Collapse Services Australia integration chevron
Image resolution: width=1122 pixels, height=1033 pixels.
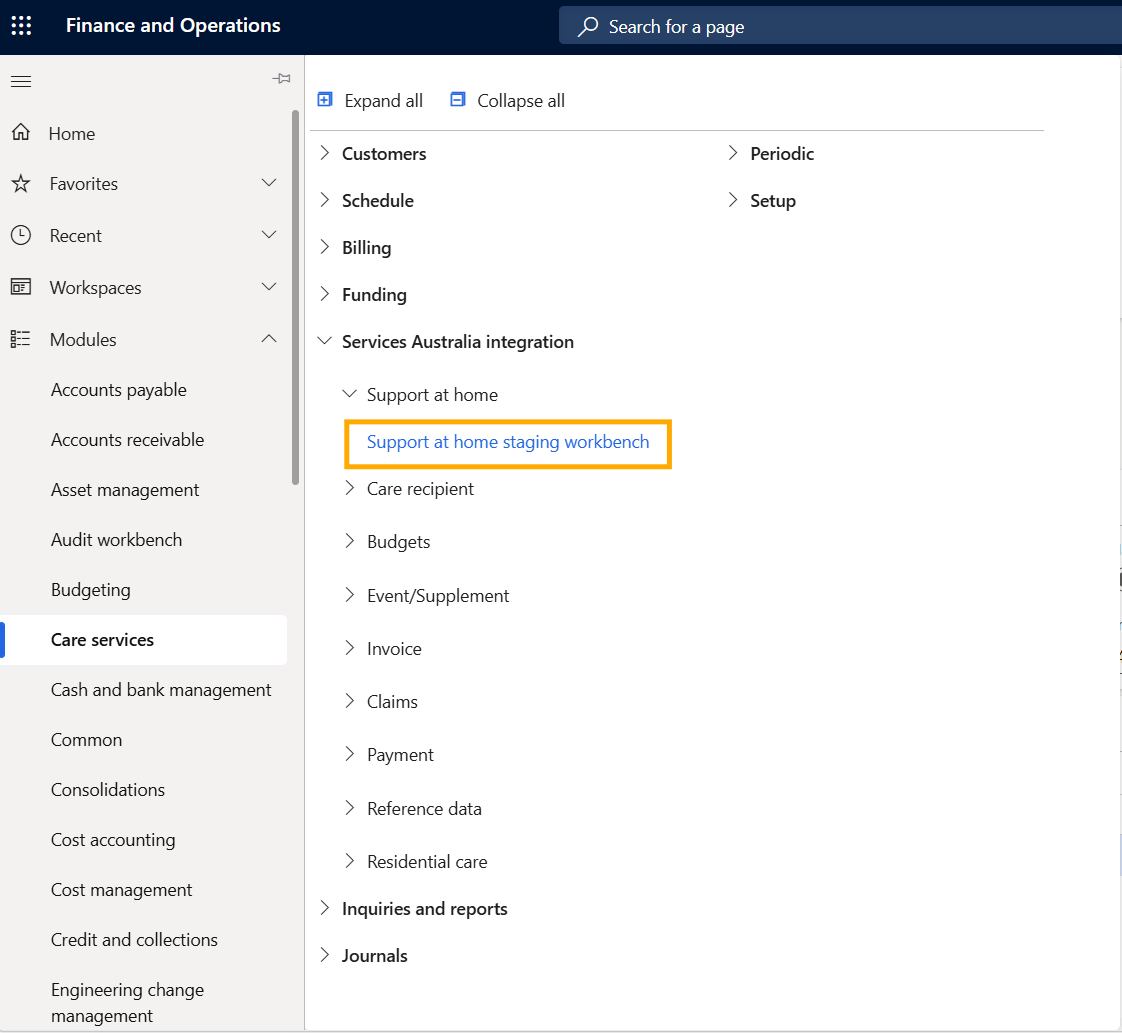click(325, 341)
